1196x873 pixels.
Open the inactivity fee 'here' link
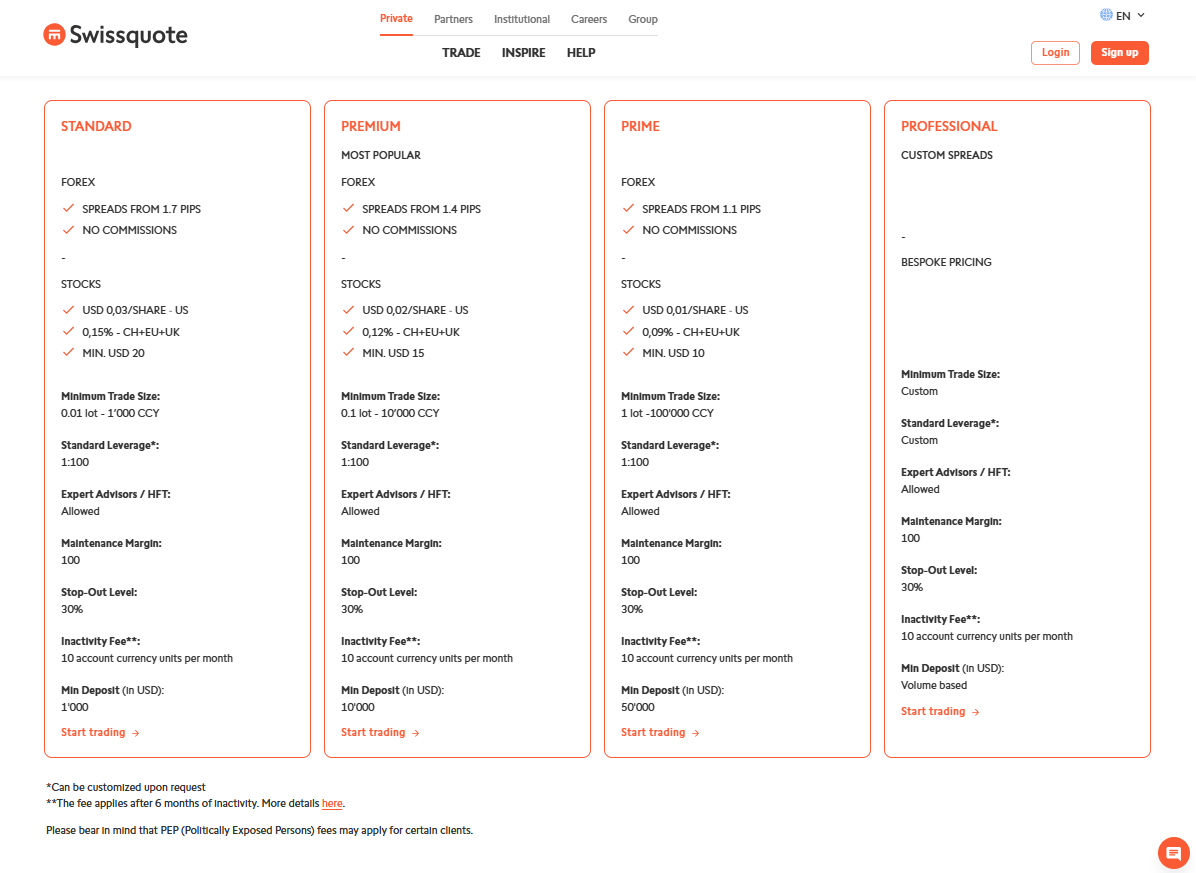click(330, 803)
